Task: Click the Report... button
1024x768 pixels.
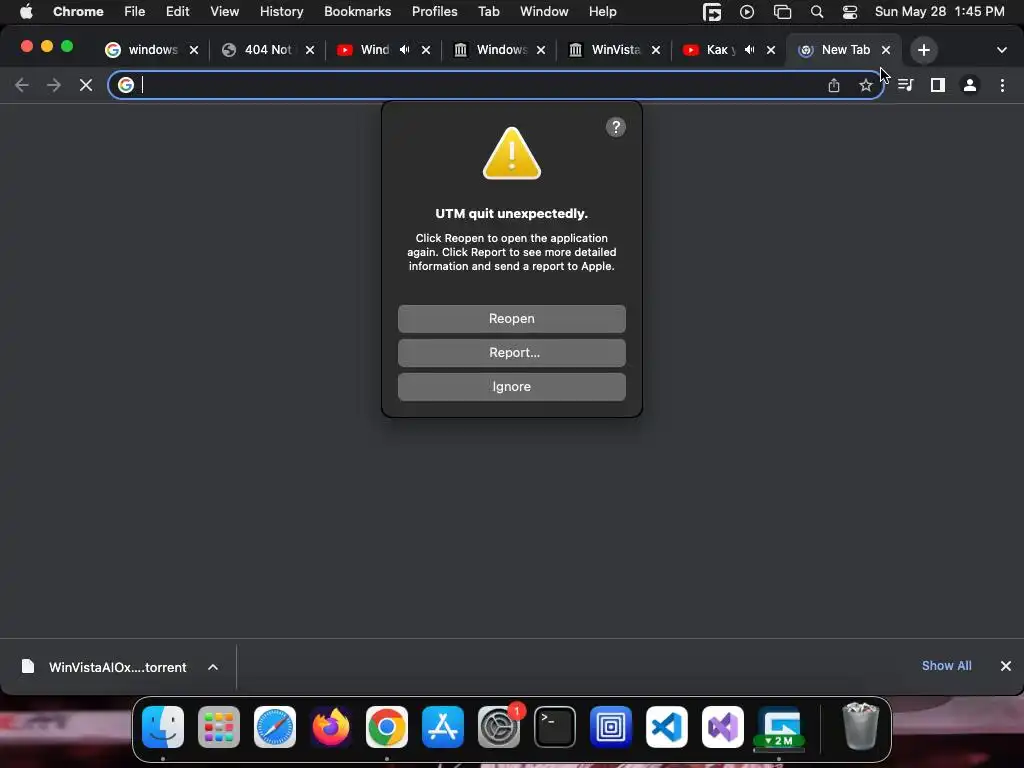Action: coord(511,353)
